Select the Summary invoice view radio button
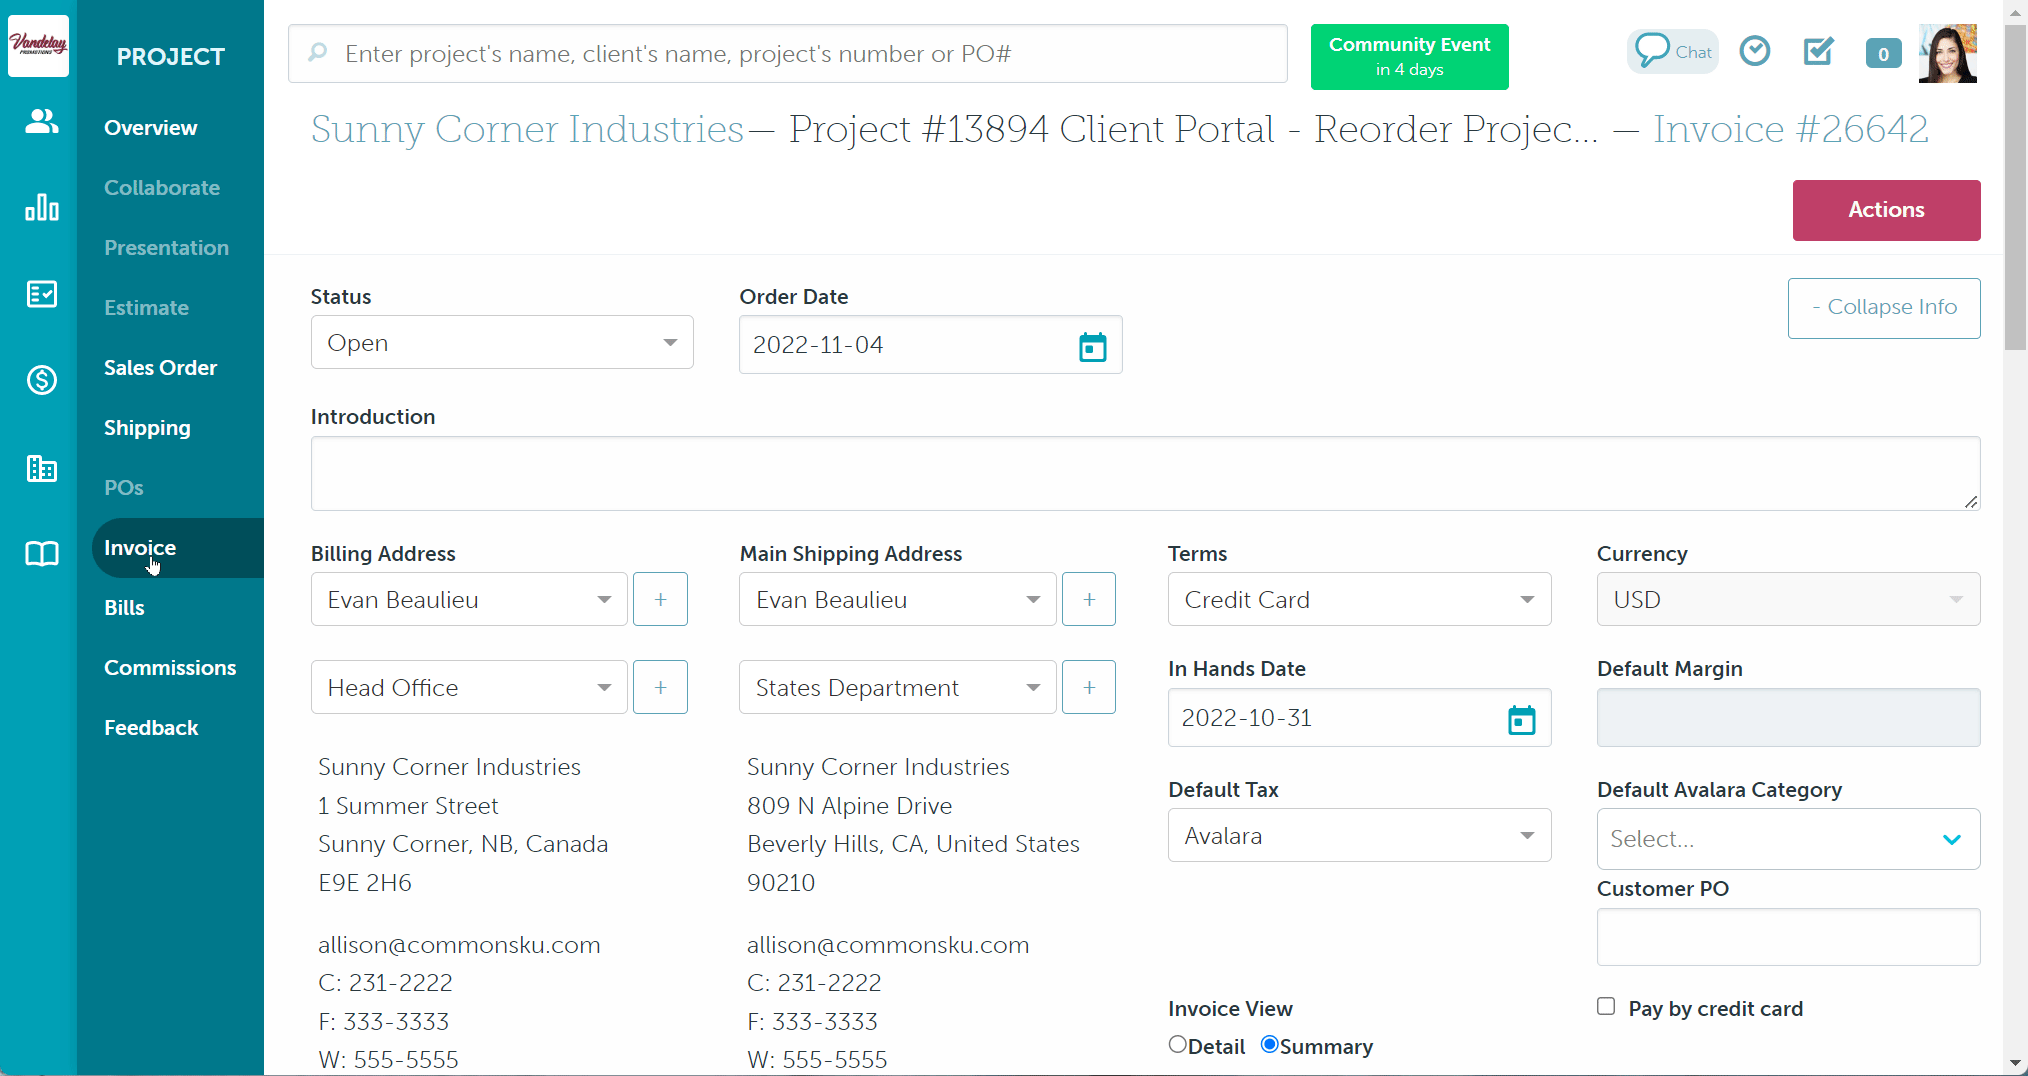 tap(1270, 1045)
